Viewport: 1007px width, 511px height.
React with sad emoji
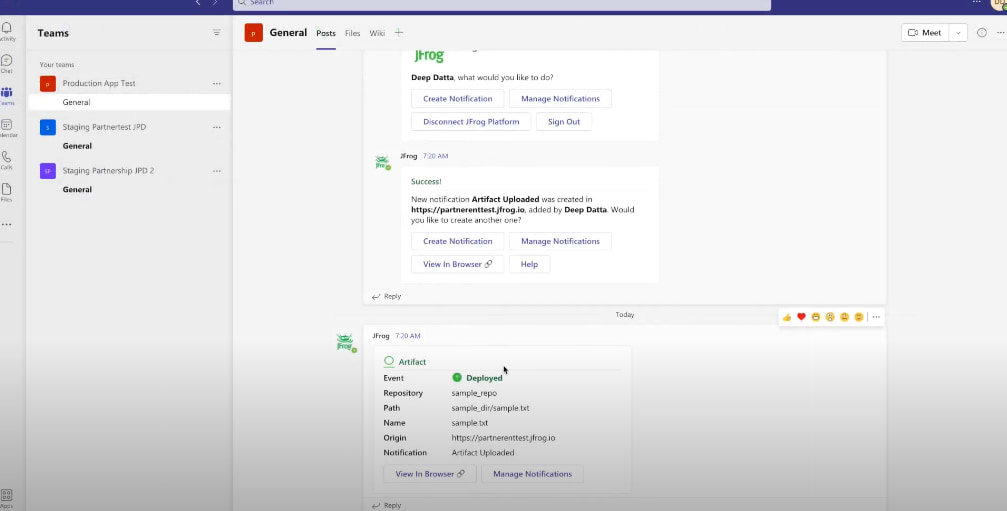[845, 317]
